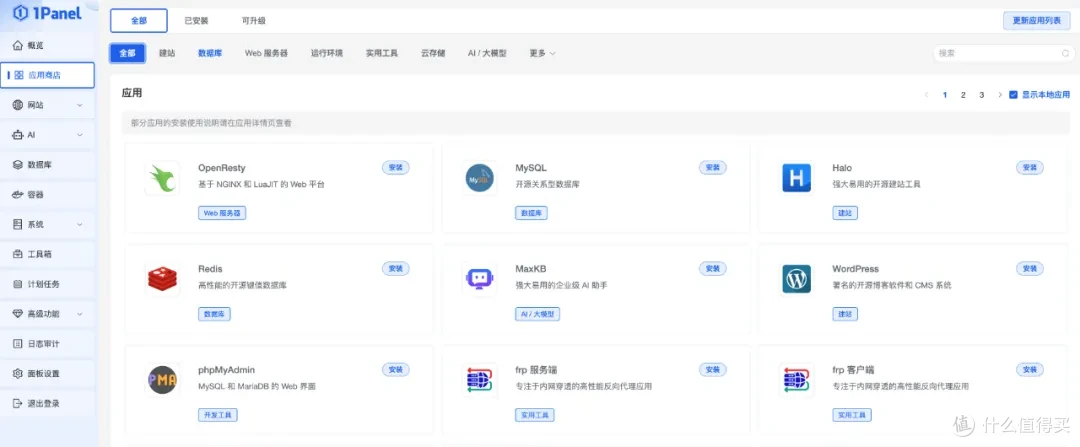The height and width of the screenshot is (447, 1080).
Task: Go to page 2
Action: pos(963,95)
